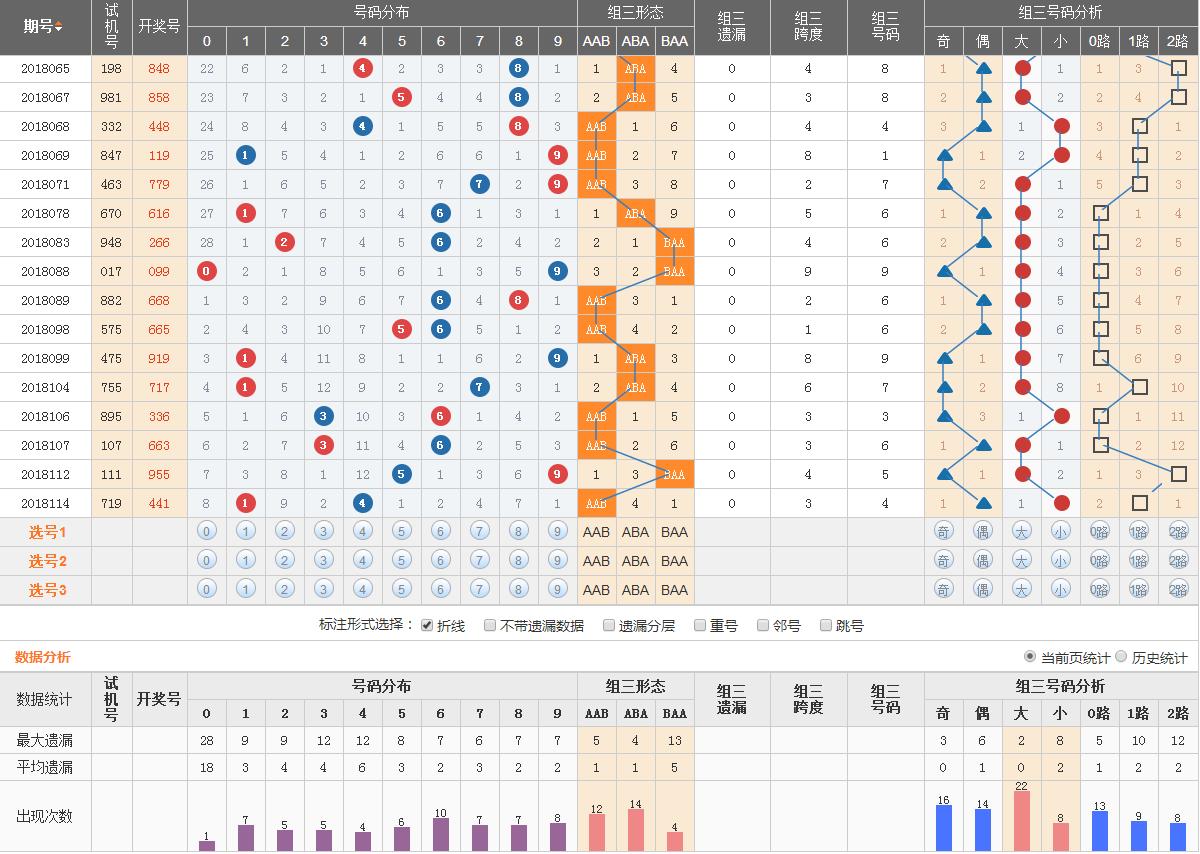
Task: Pick number ball 5 in 选号1 row
Action: point(401,532)
